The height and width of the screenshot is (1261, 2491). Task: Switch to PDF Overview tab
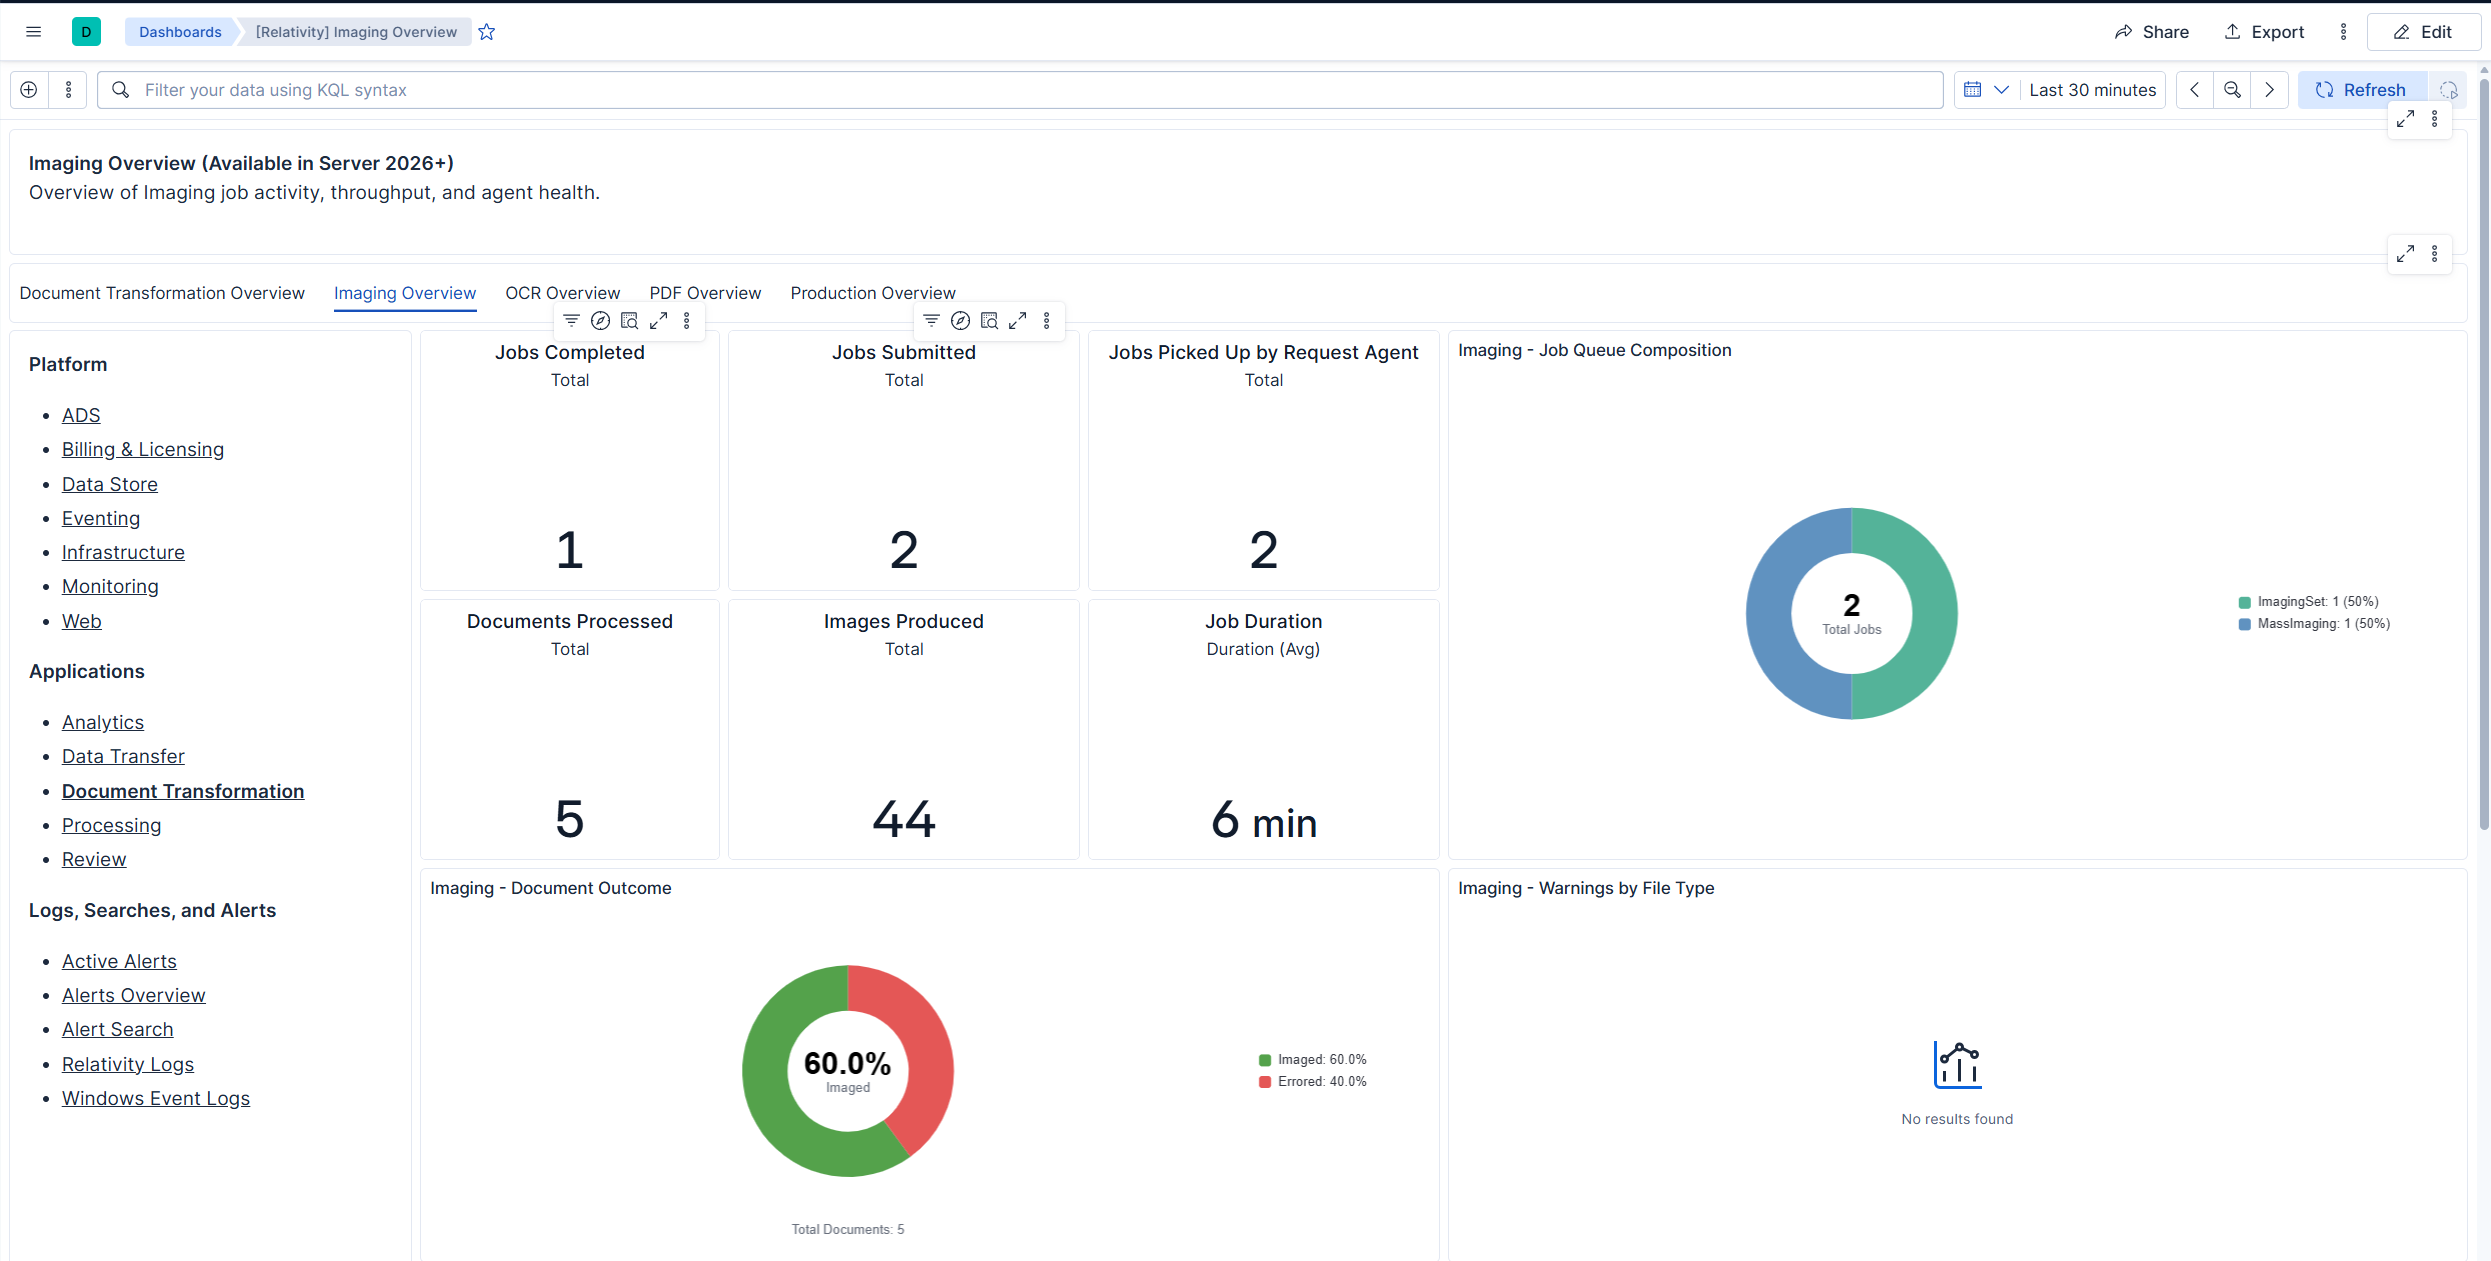tap(705, 293)
